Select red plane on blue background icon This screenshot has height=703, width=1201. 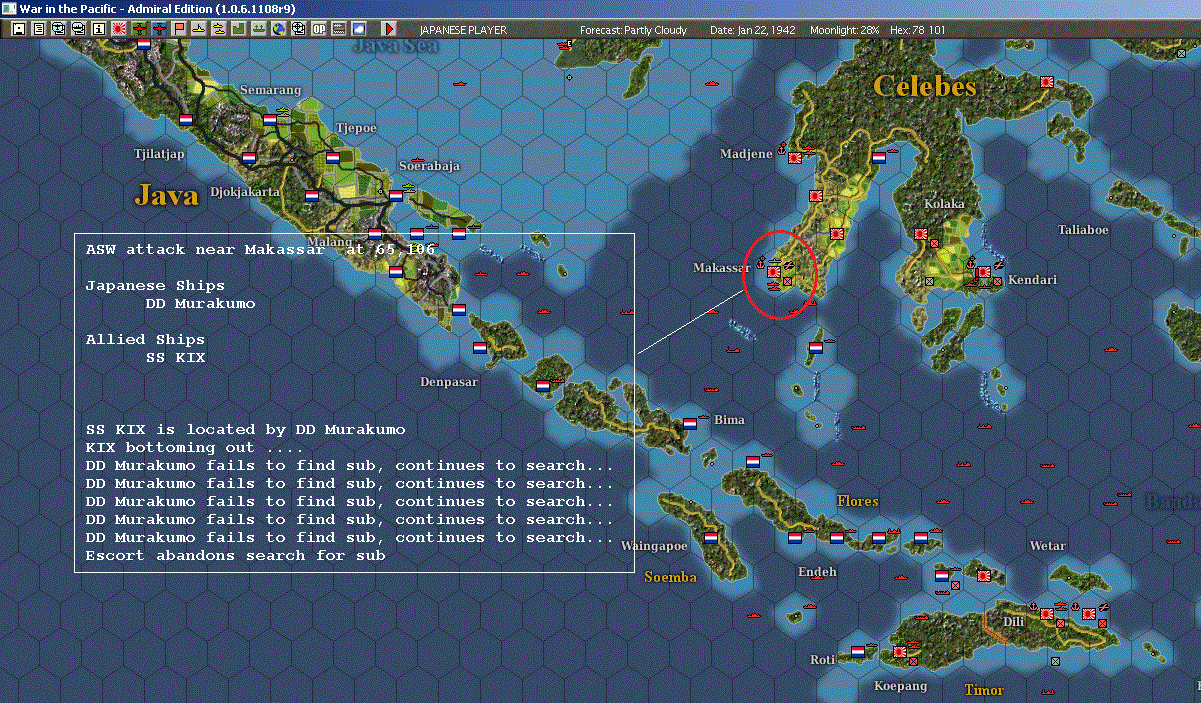tap(159, 29)
